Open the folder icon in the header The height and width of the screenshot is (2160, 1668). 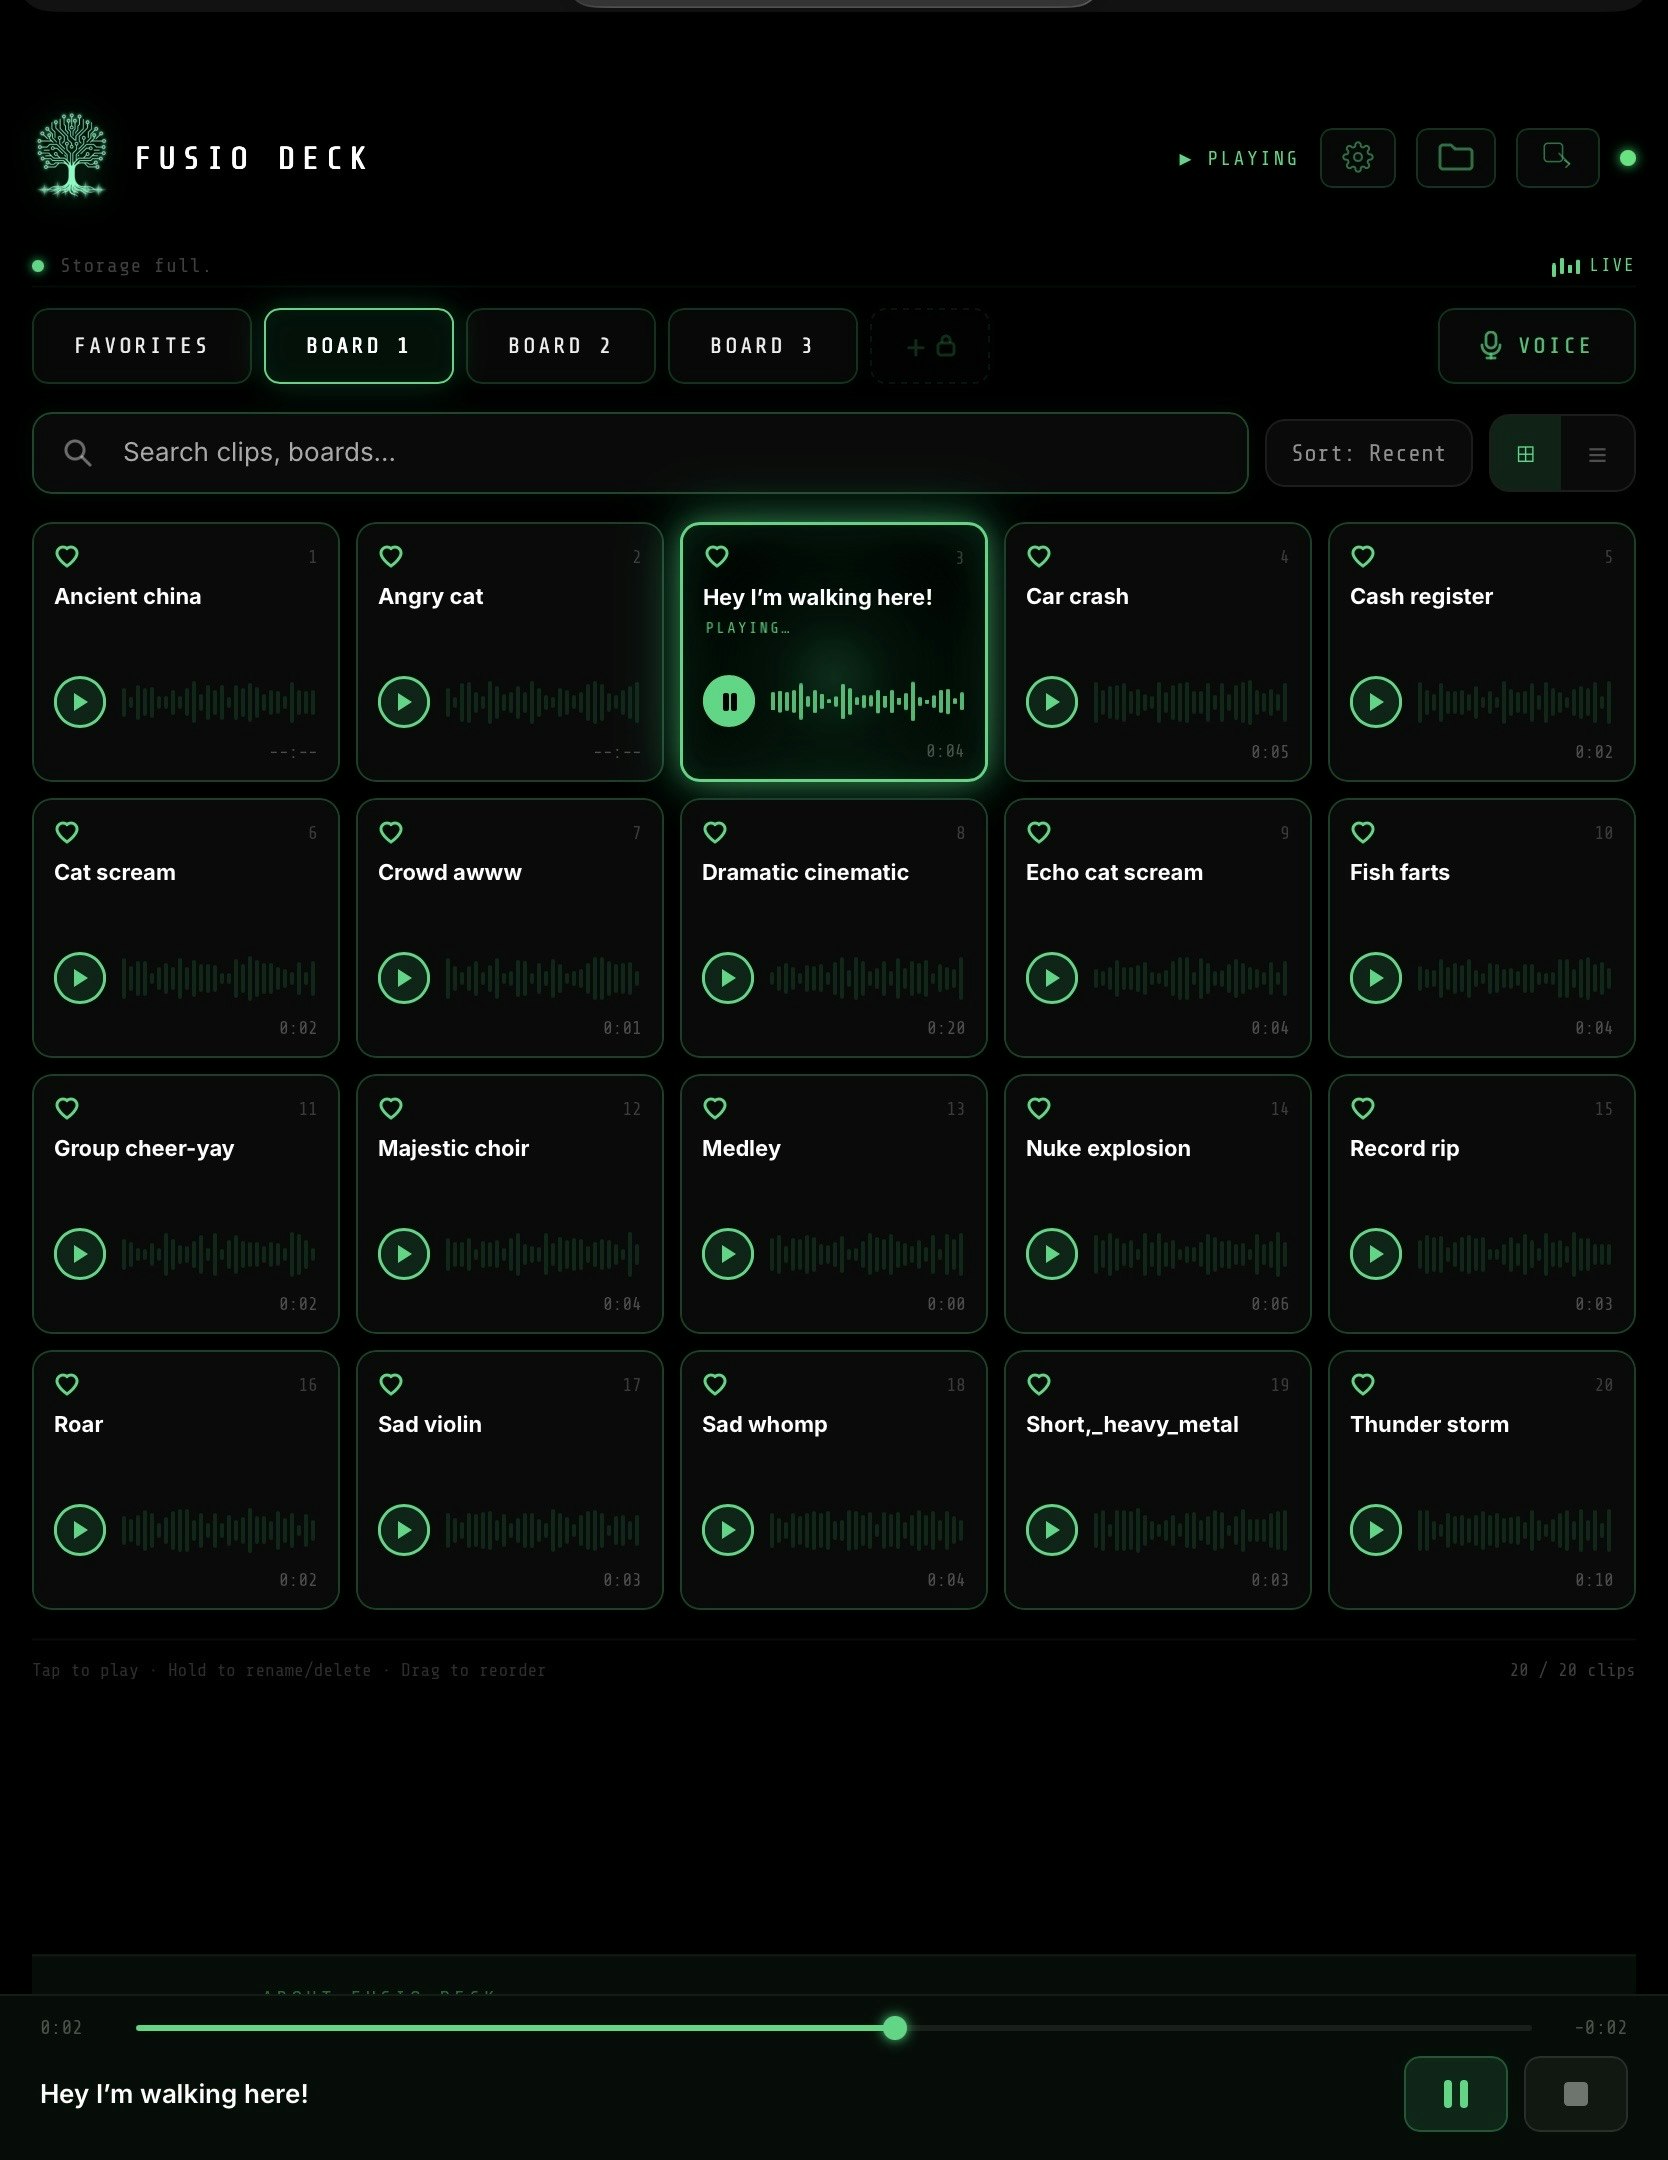[x=1455, y=158]
